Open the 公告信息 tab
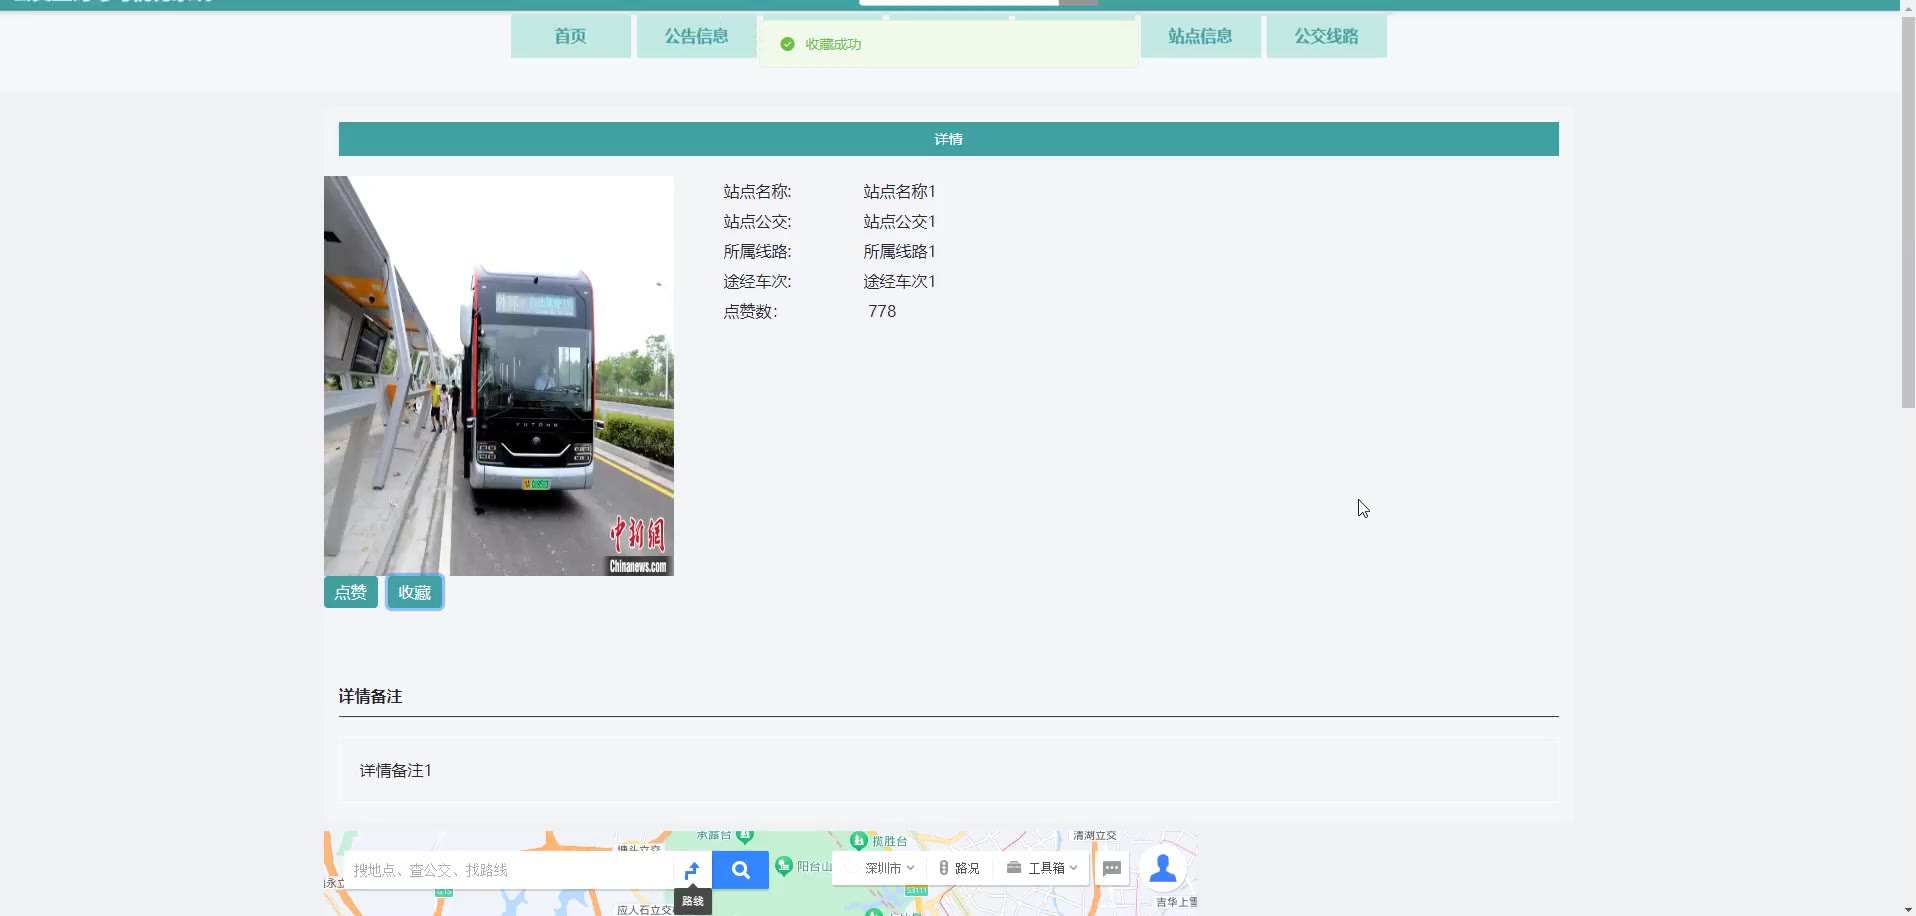Viewport: 1916px width, 916px height. (x=696, y=36)
